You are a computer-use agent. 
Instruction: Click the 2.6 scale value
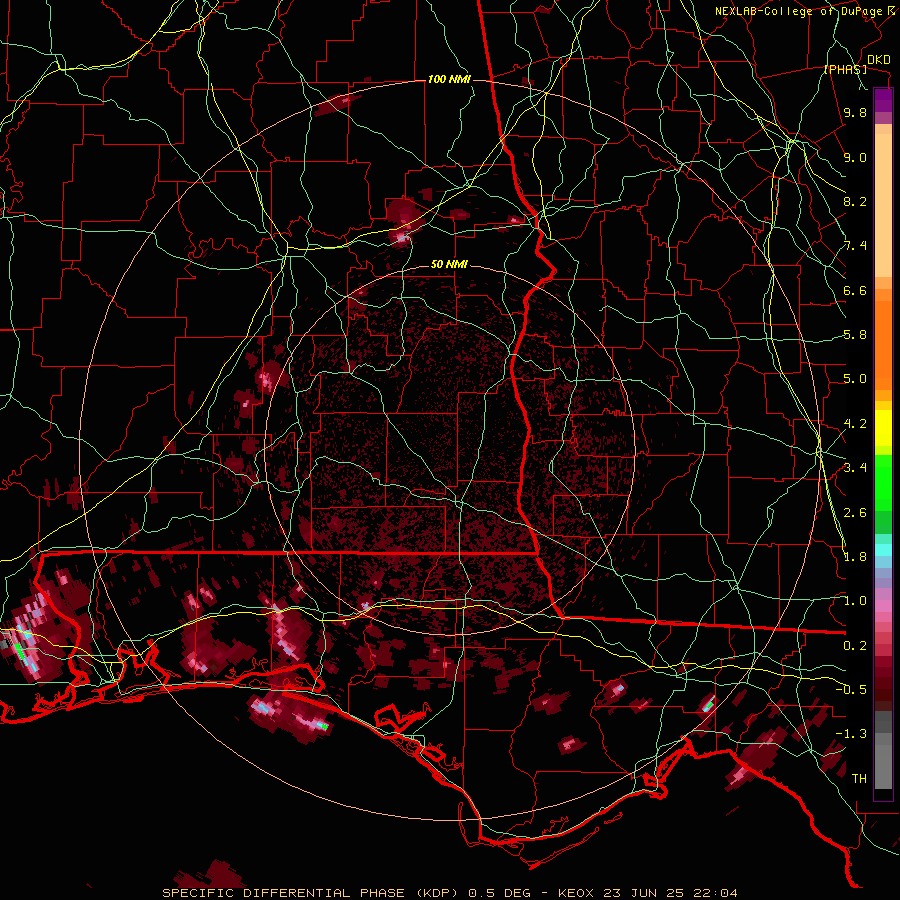[x=855, y=513]
